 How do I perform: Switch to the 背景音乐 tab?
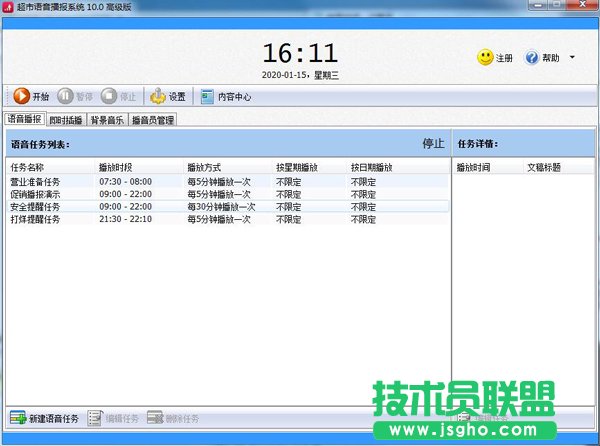(x=107, y=120)
